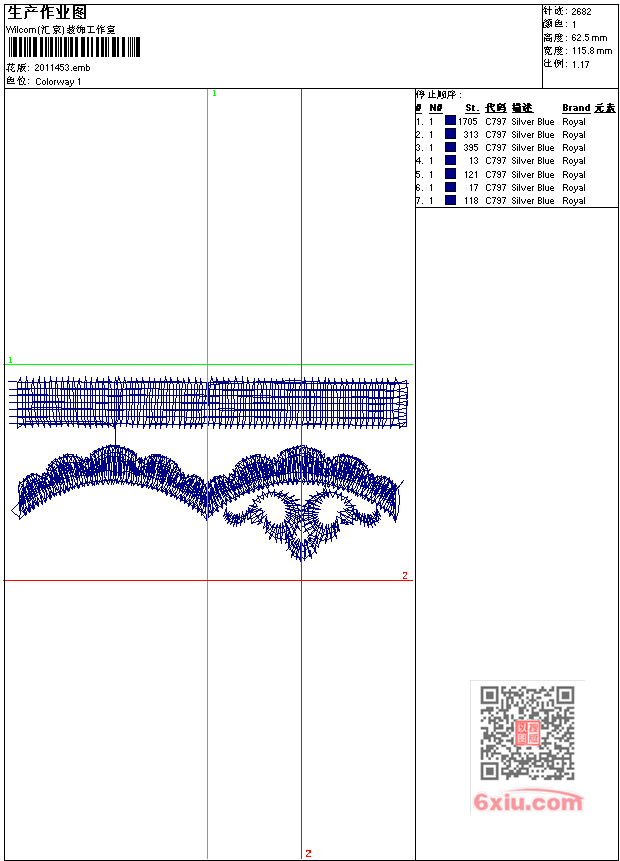Viewport: 620px width, 861px height.
Task: Click the width value 115.8 mm
Action: click(591, 51)
